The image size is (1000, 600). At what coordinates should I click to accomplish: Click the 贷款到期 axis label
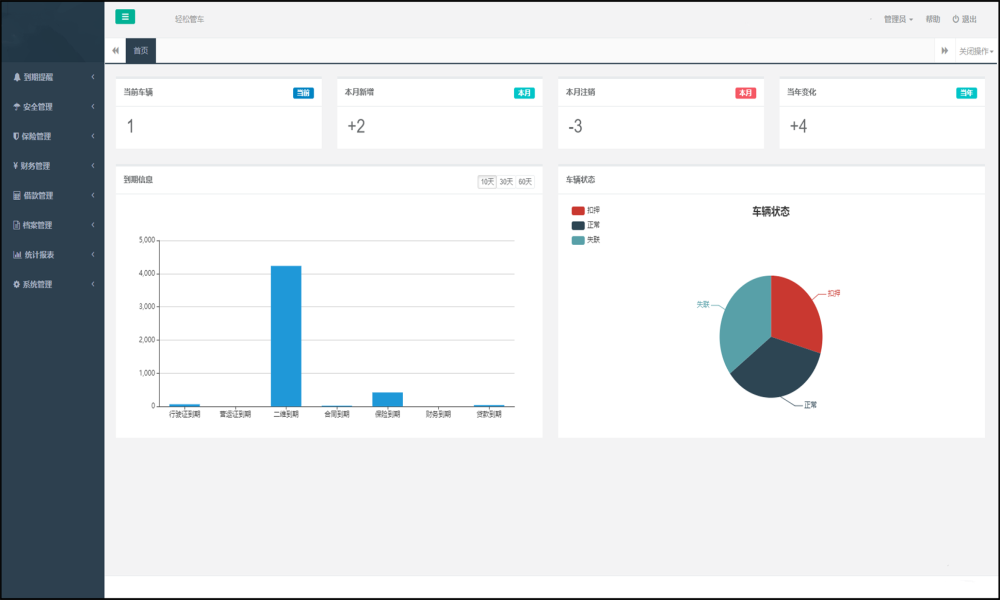pyautogui.click(x=489, y=414)
